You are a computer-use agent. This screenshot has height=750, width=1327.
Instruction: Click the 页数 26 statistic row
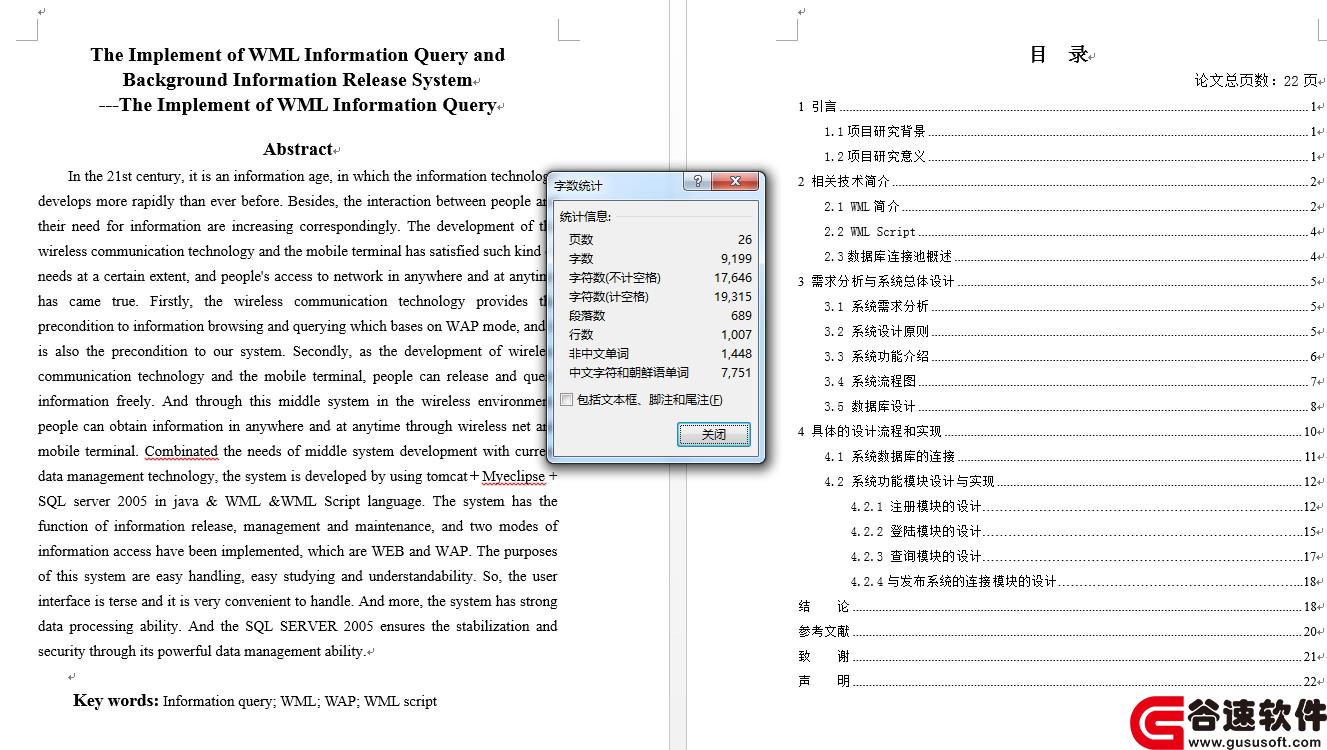click(x=660, y=239)
